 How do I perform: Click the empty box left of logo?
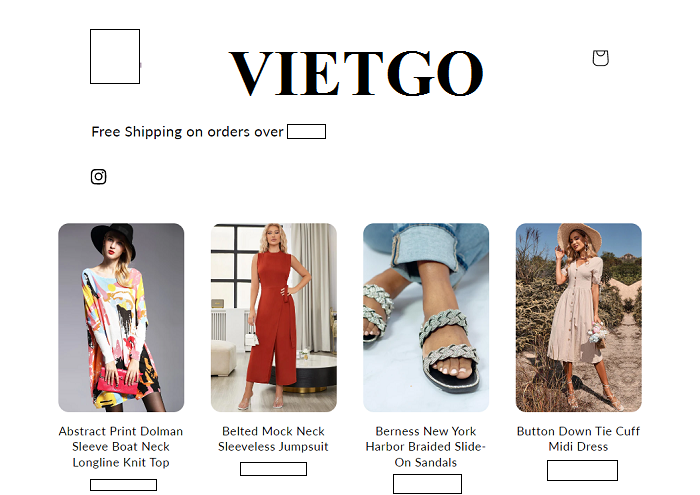115,57
